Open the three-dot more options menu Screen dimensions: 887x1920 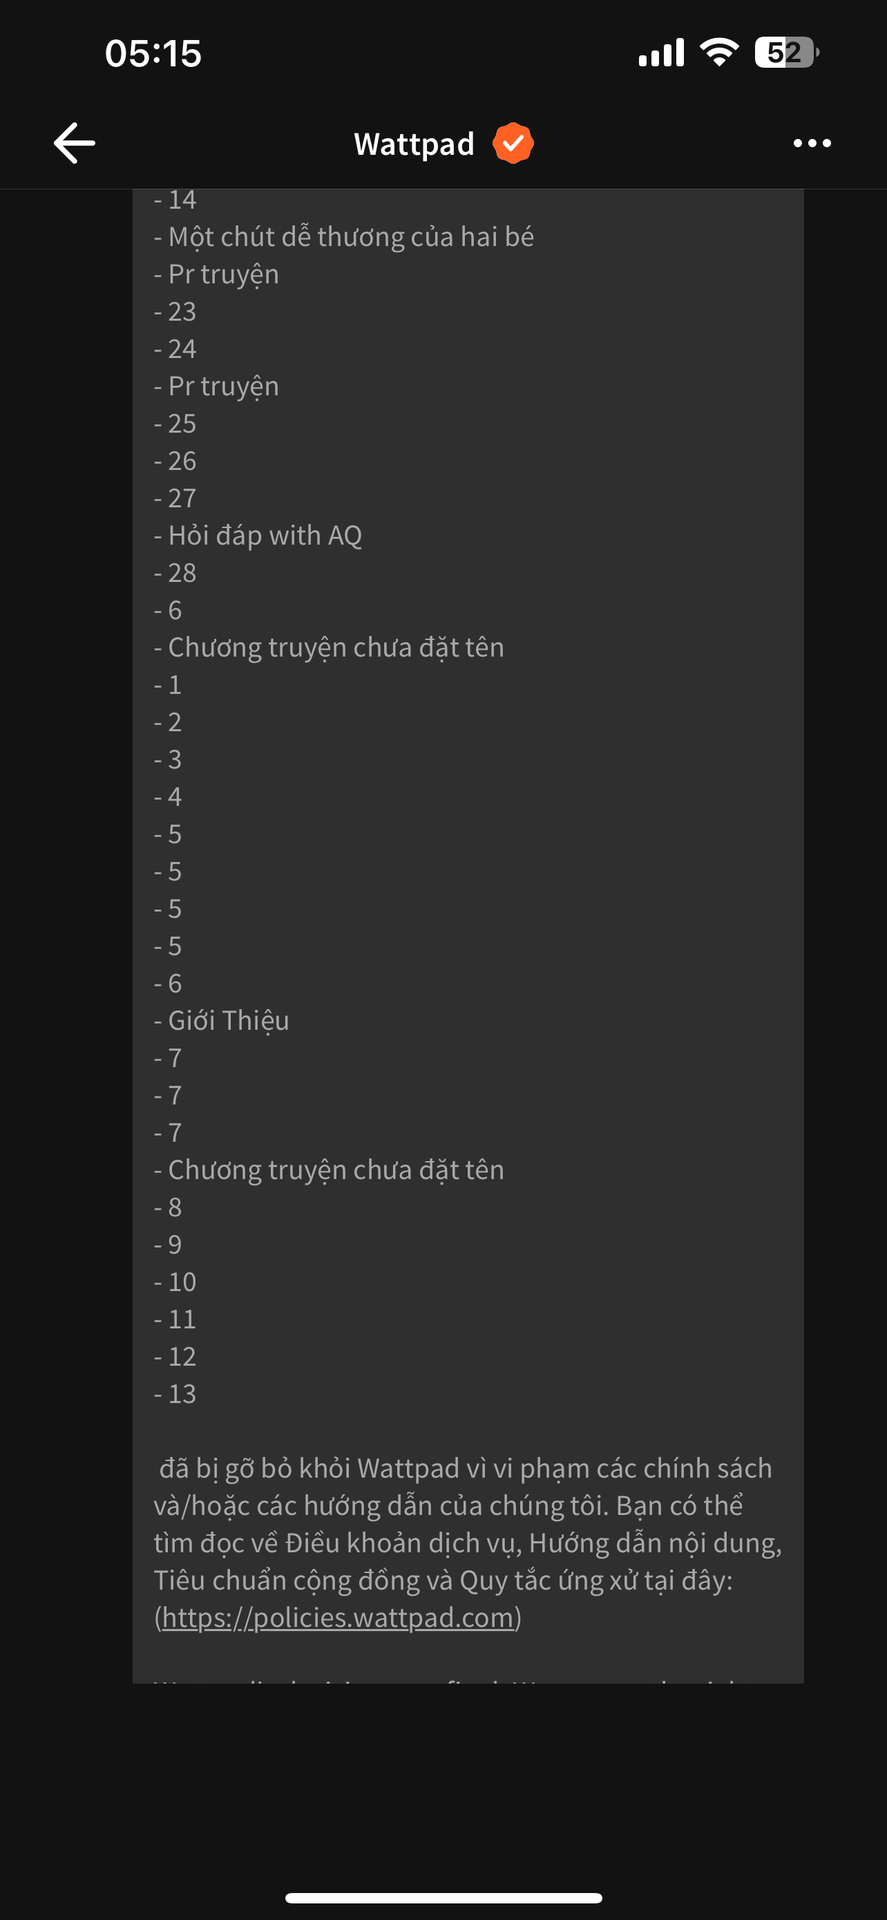[812, 143]
